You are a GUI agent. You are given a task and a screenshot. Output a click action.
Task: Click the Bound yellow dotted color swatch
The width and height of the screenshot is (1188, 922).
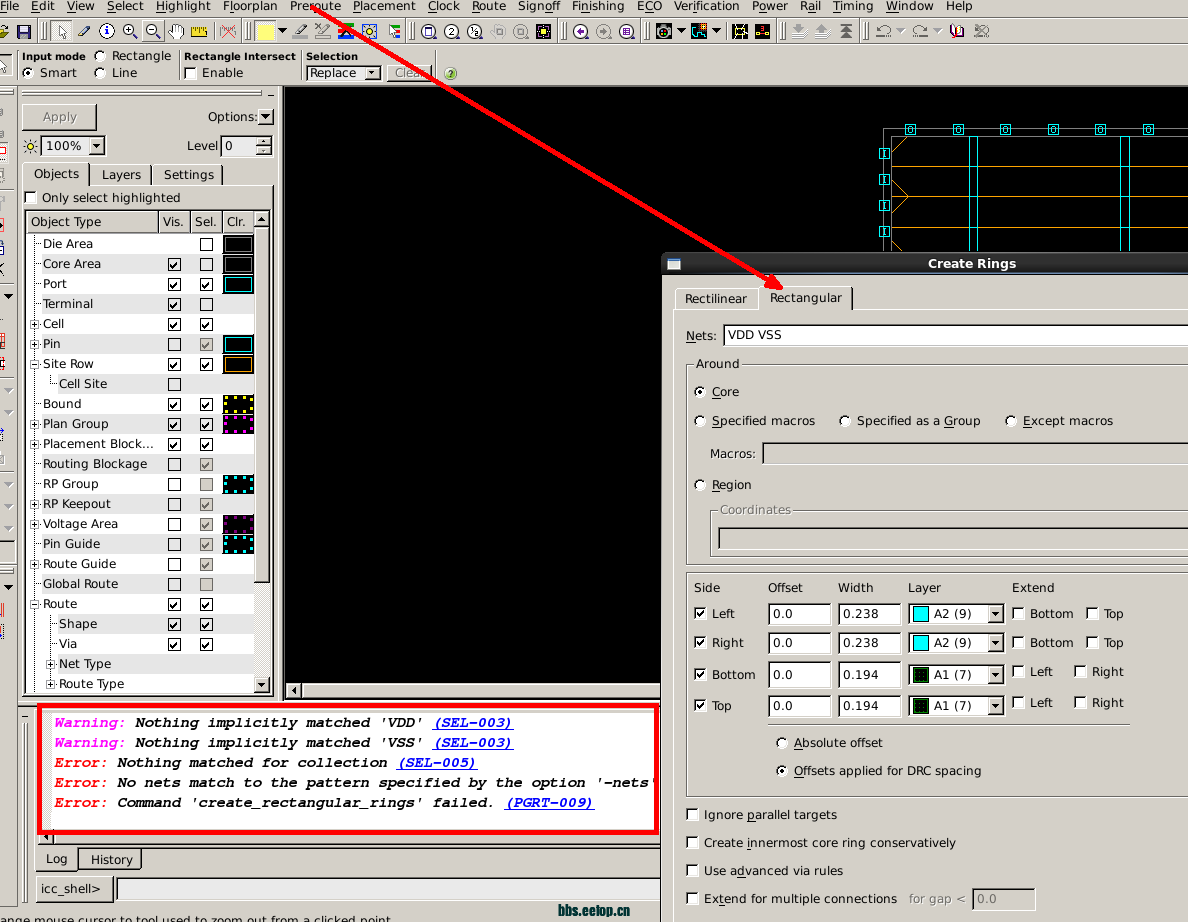coord(238,405)
